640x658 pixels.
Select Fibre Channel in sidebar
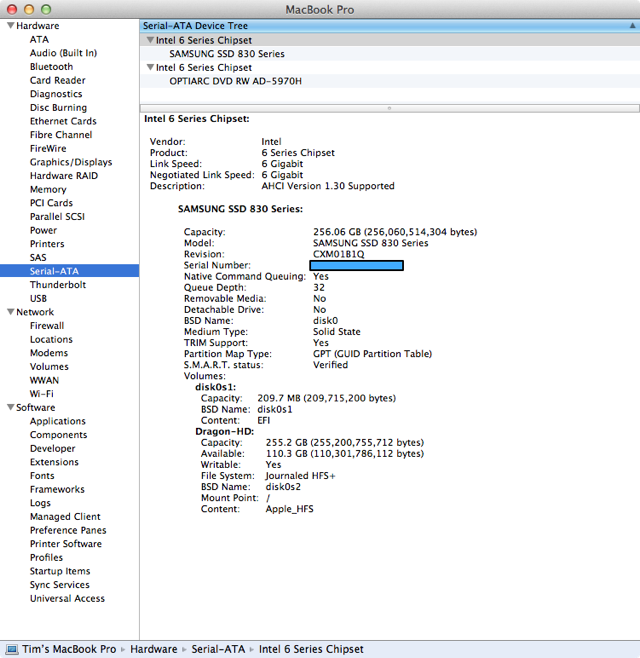click(61, 135)
